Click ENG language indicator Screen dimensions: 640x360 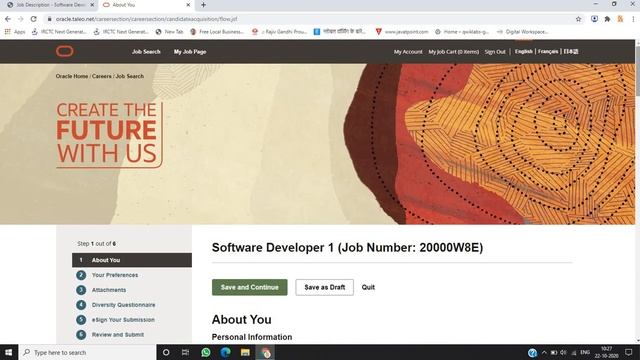tap(585, 352)
